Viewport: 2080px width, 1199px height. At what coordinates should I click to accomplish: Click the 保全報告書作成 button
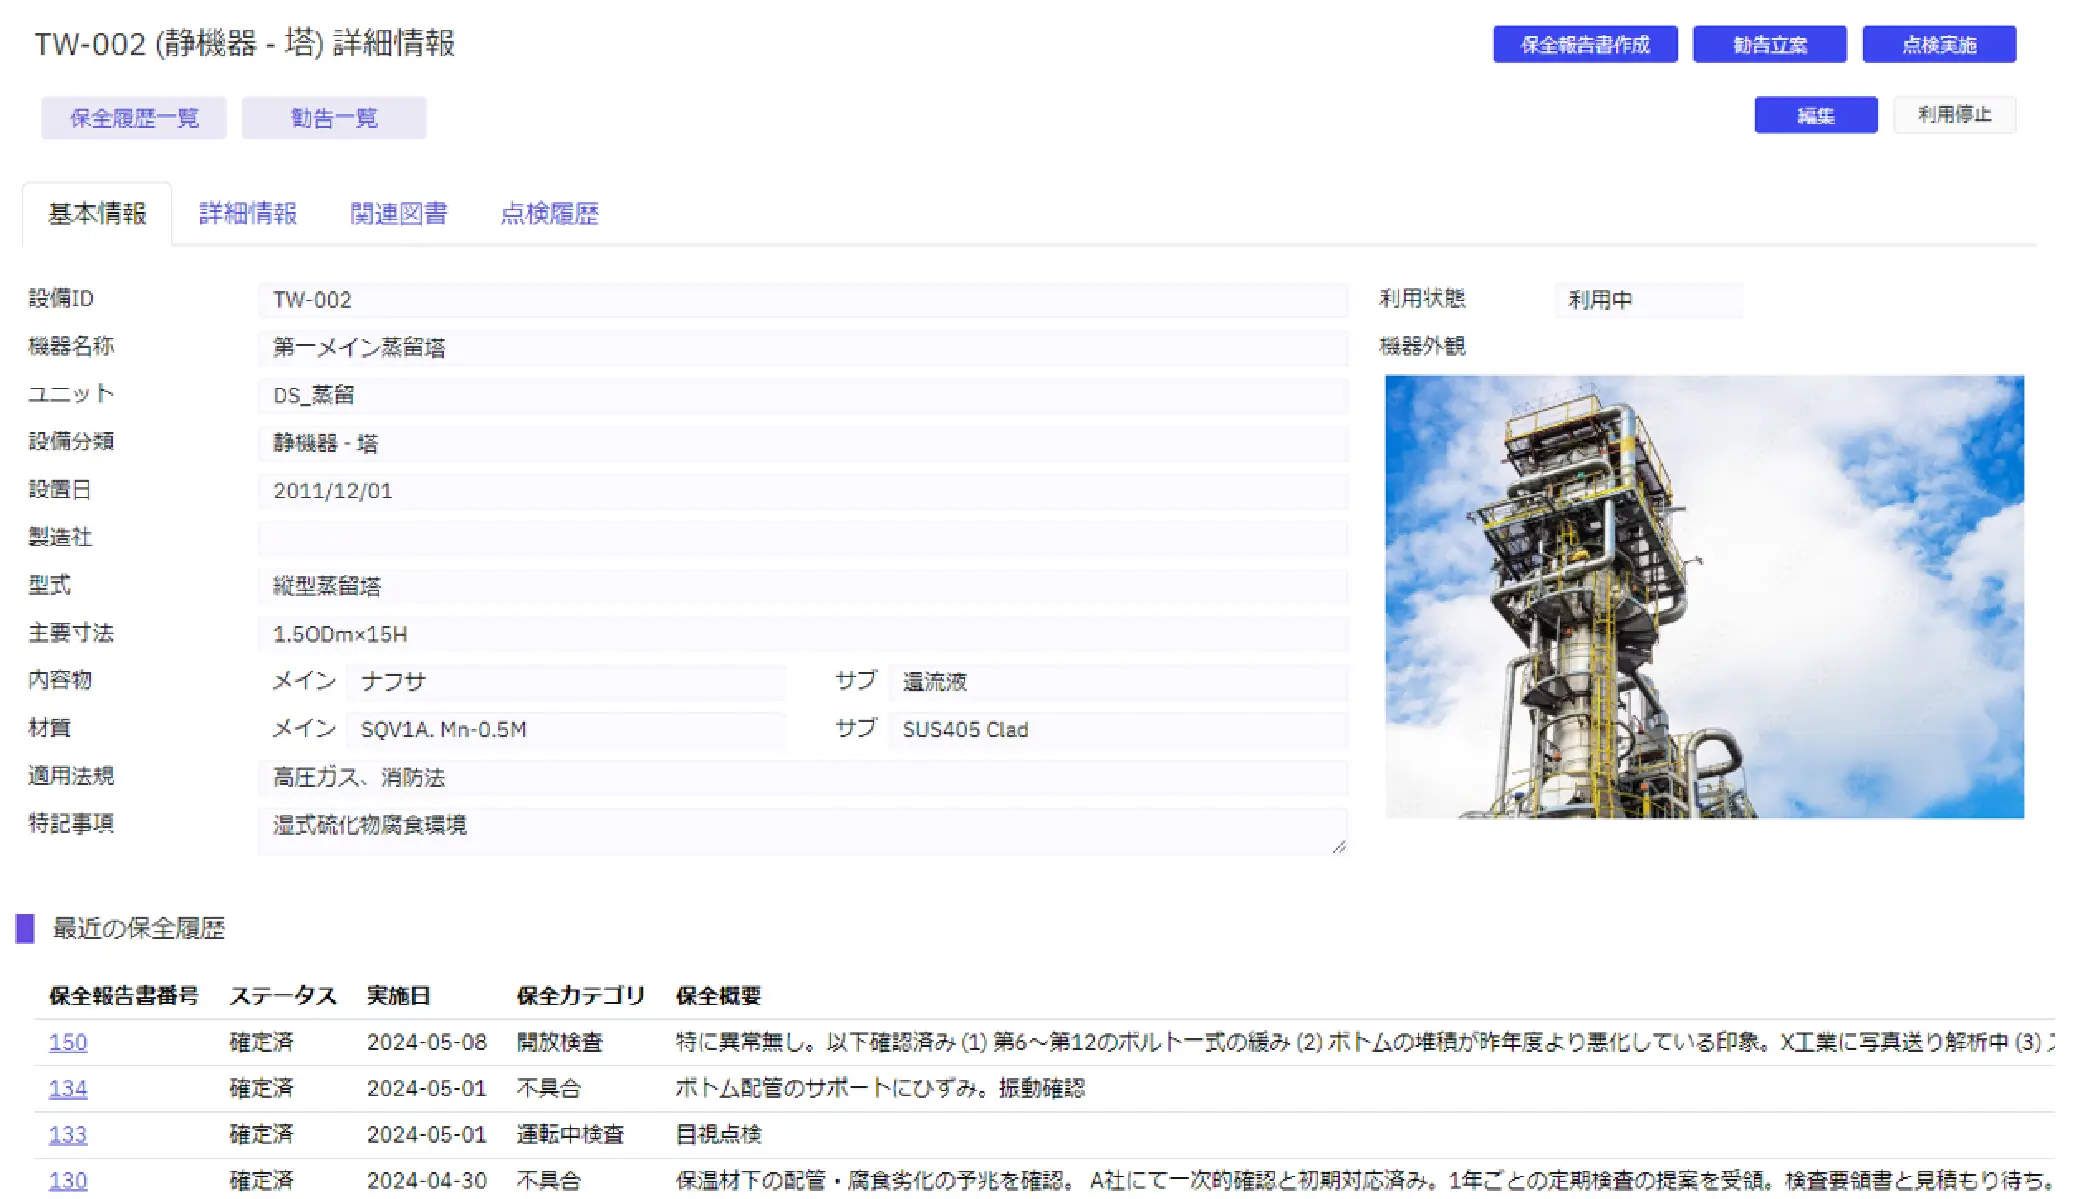[1584, 45]
